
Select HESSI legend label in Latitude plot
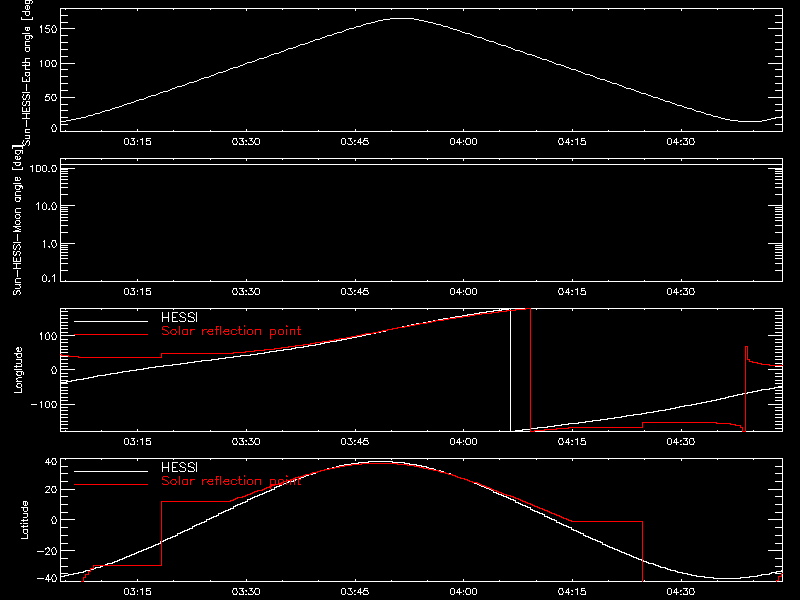(x=179, y=467)
